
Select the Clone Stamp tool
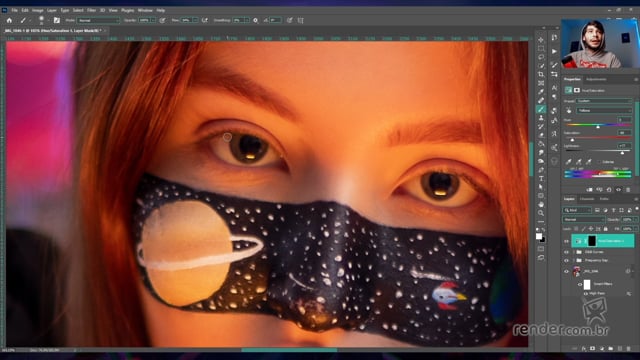click(x=541, y=118)
